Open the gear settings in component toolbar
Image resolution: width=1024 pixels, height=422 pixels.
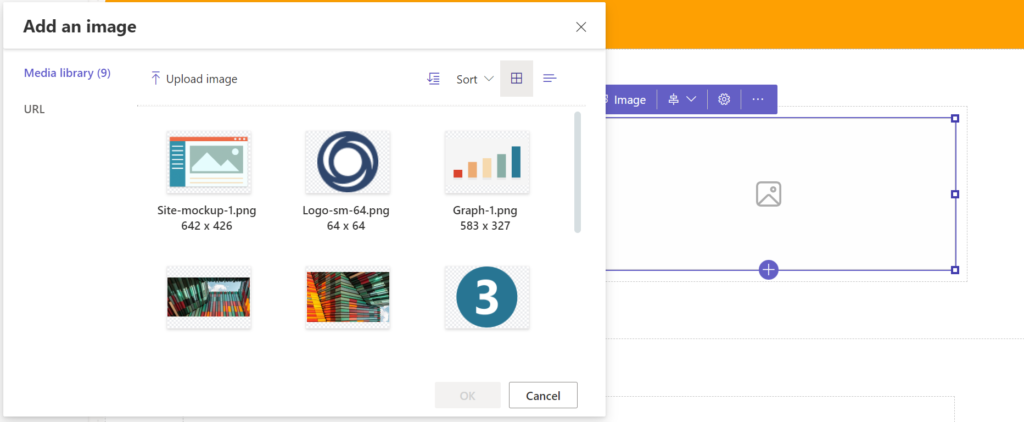click(724, 99)
